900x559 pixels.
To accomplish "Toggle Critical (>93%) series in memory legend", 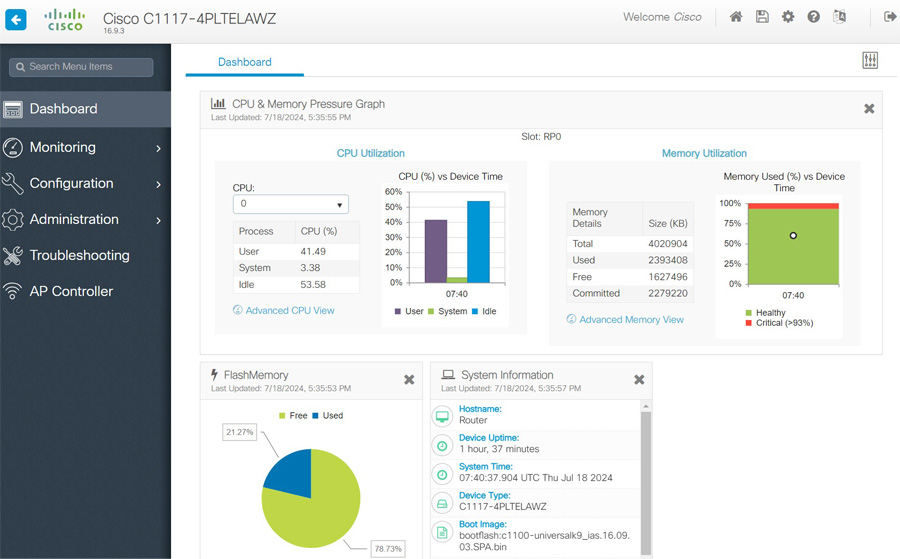I will pos(779,323).
